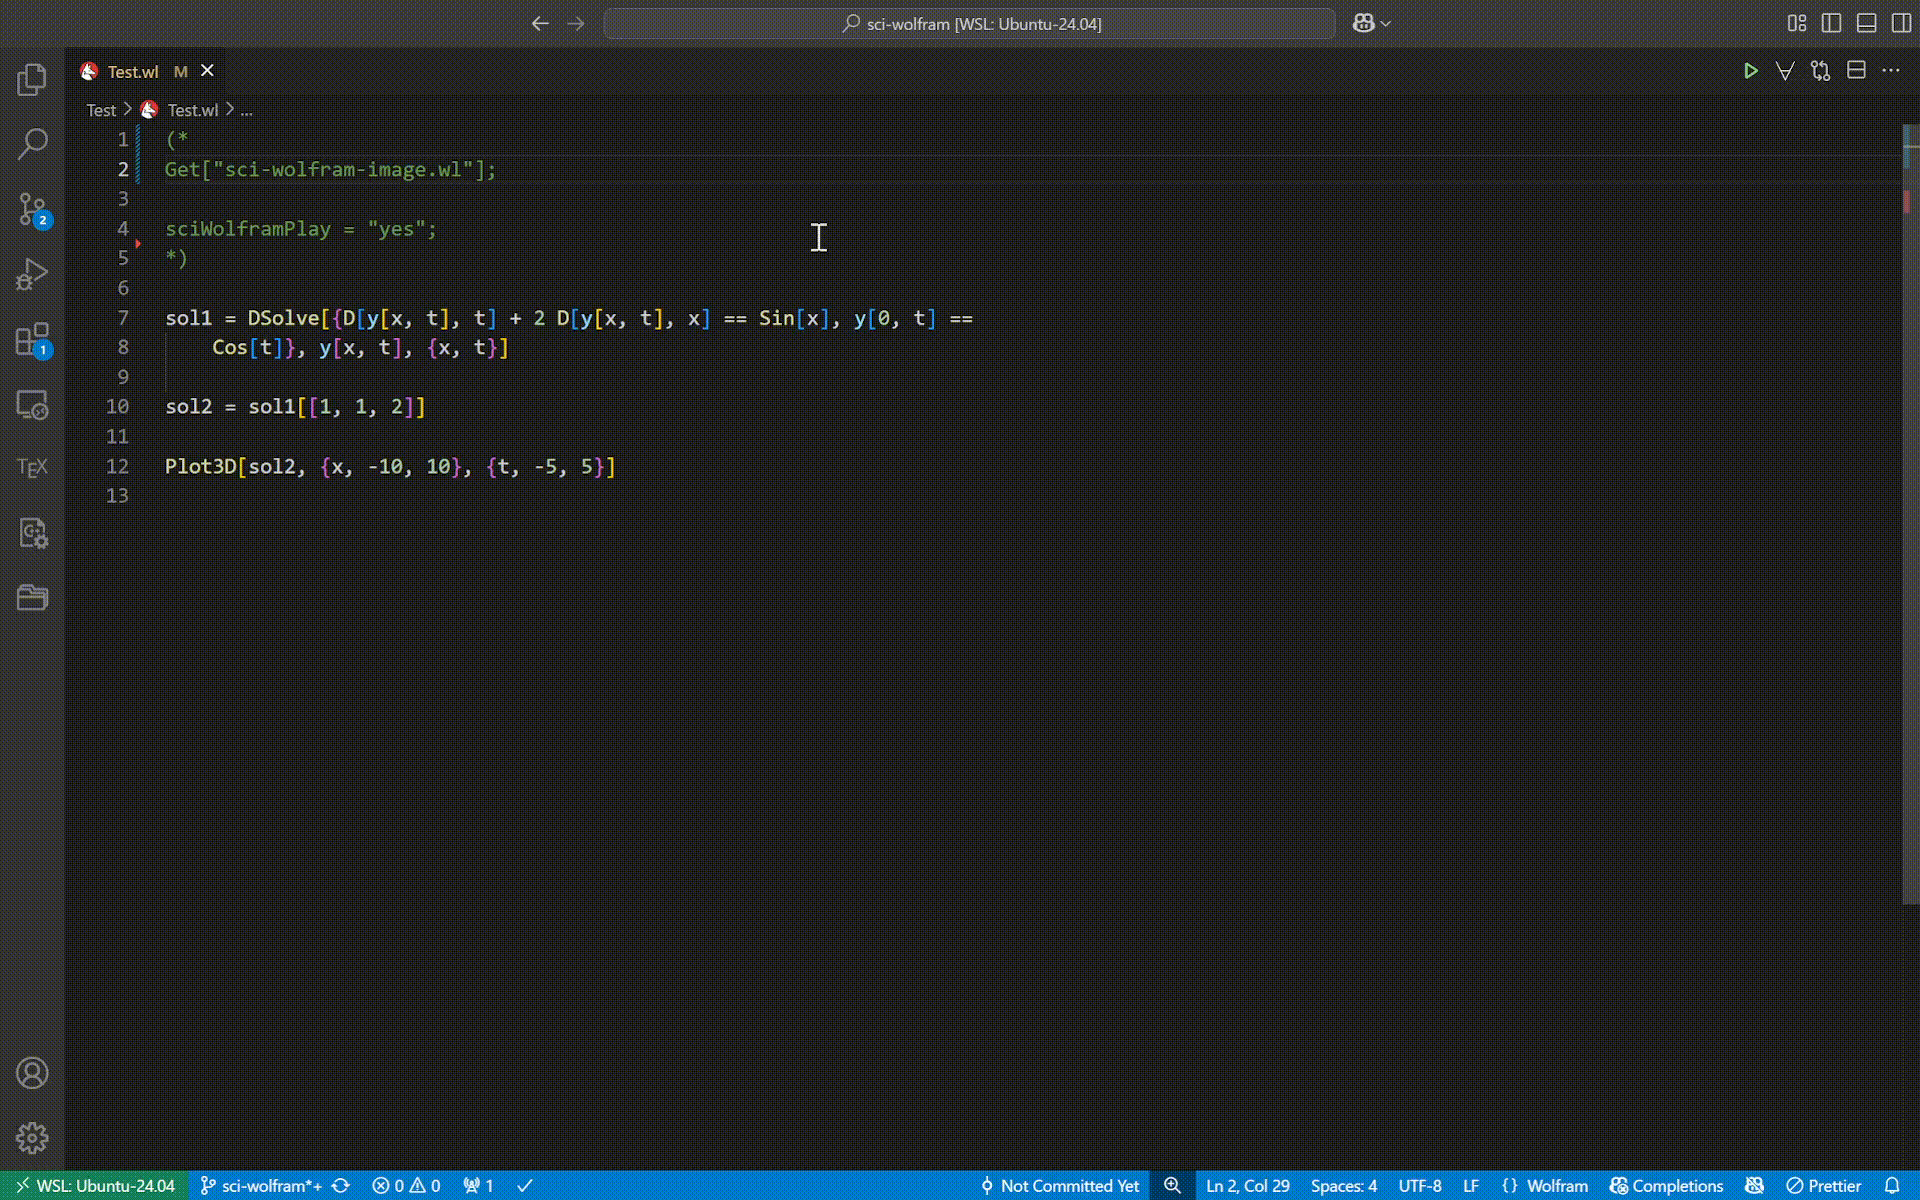Screen dimensions: 1920x1200
Task: Open notifications bell in status bar
Action: (1892, 1186)
